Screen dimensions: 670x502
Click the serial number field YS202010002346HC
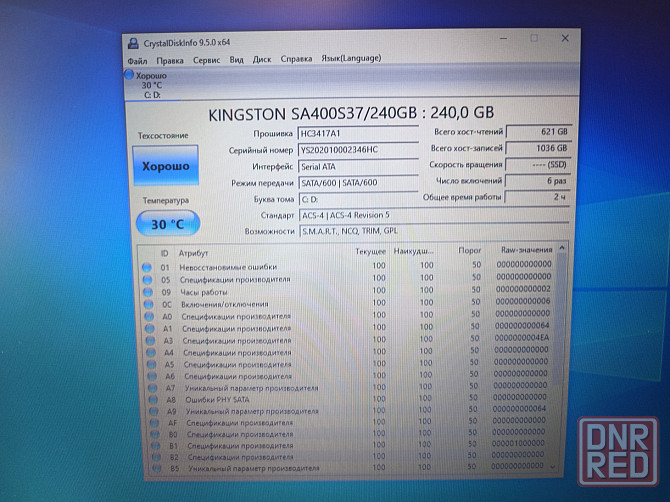coord(358,150)
